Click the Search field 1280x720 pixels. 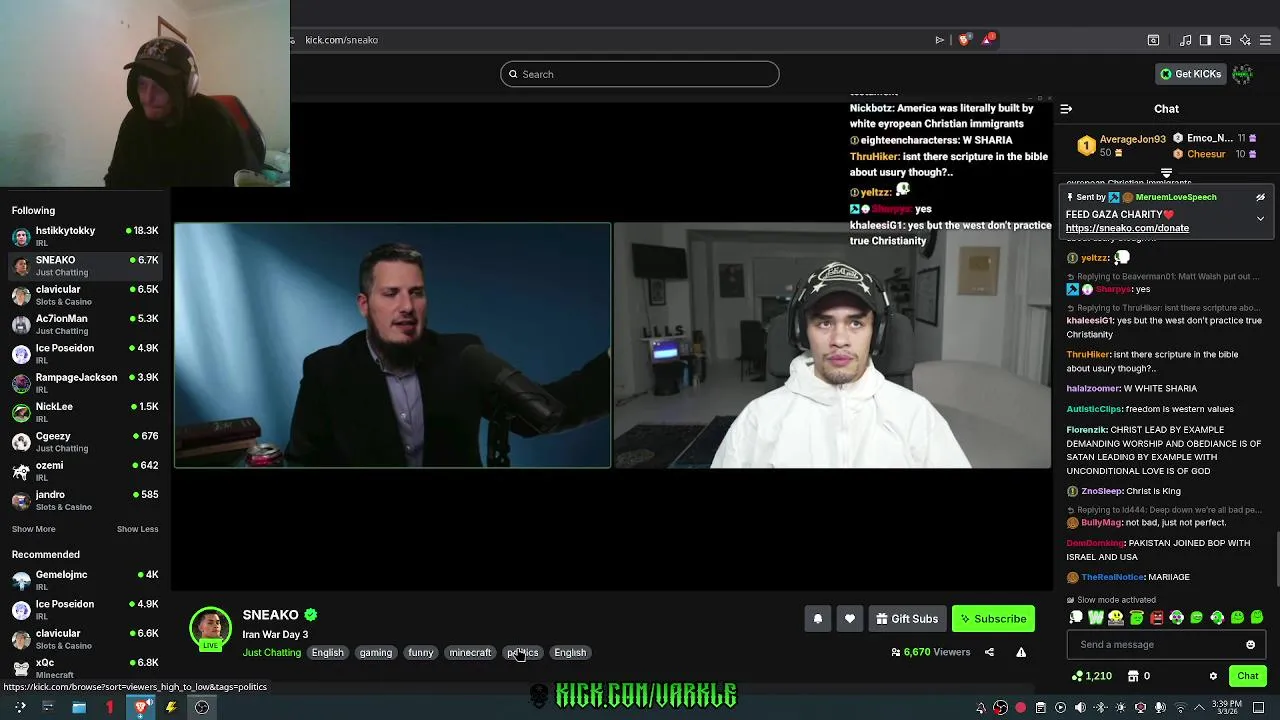pyautogui.click(x=640, y=74)
